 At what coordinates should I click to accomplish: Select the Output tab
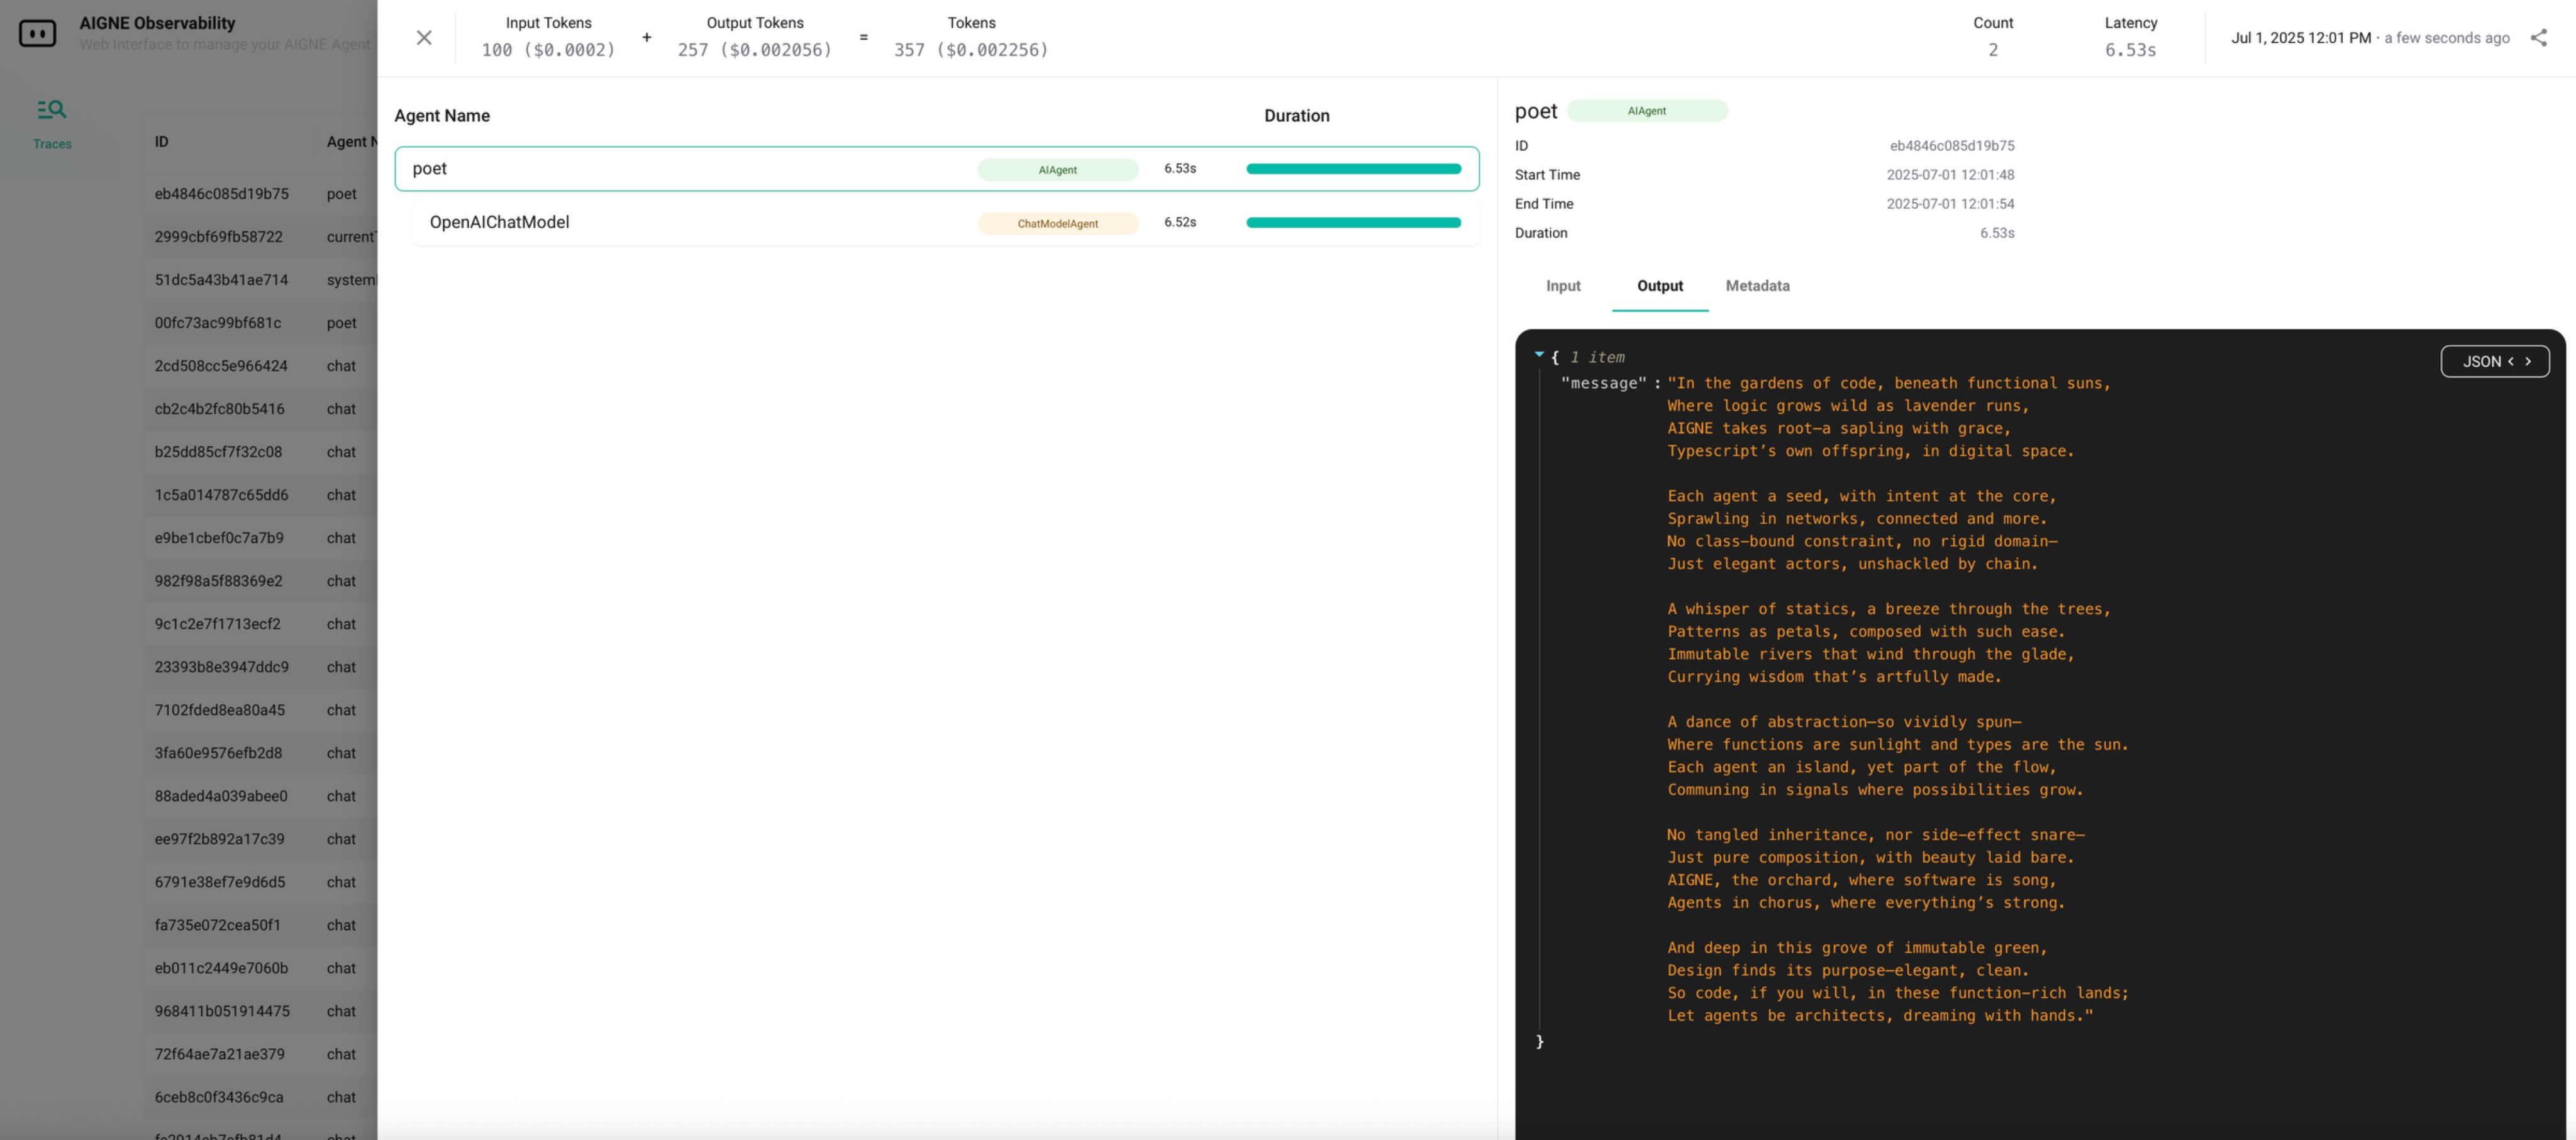coord(1660,286)
